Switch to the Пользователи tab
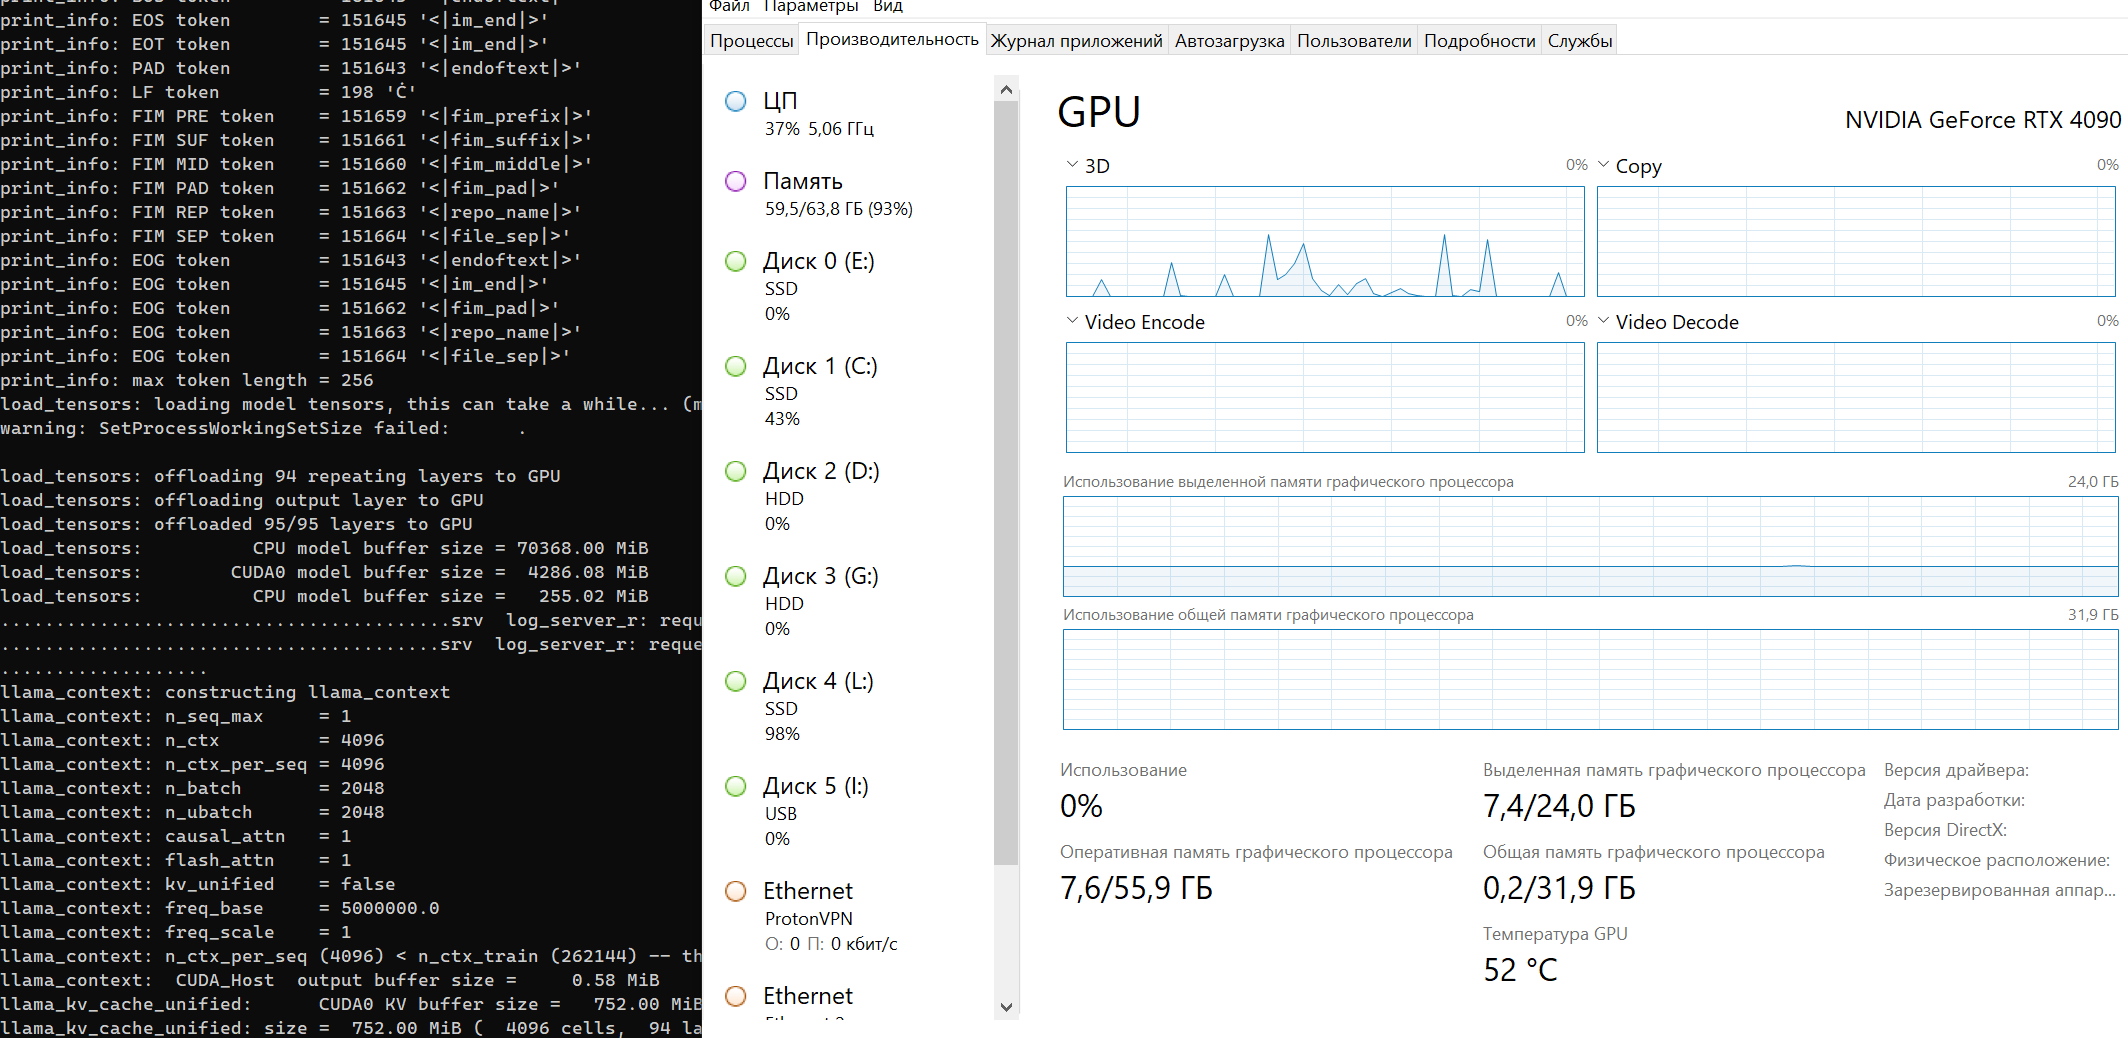The image size is (2128, 1038). (x=1354, y=41)
